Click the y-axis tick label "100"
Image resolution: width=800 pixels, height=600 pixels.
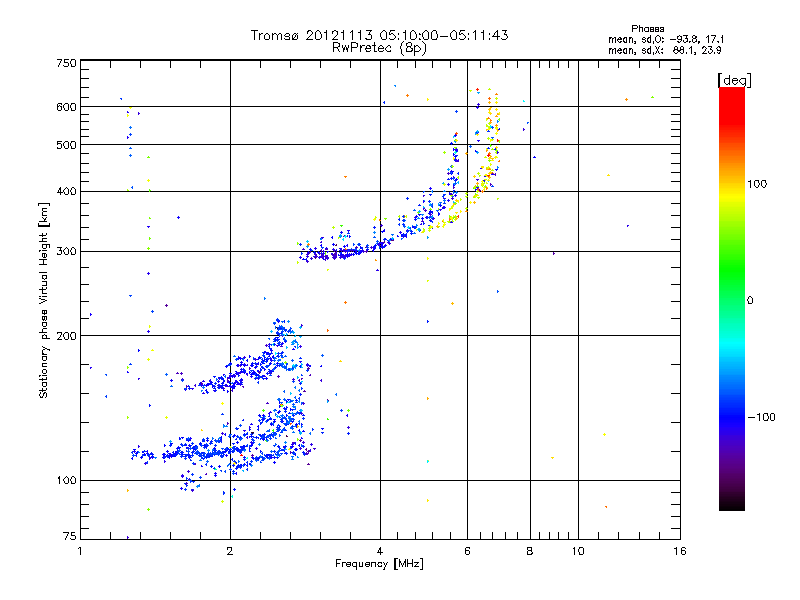click(x=66, y=481)
